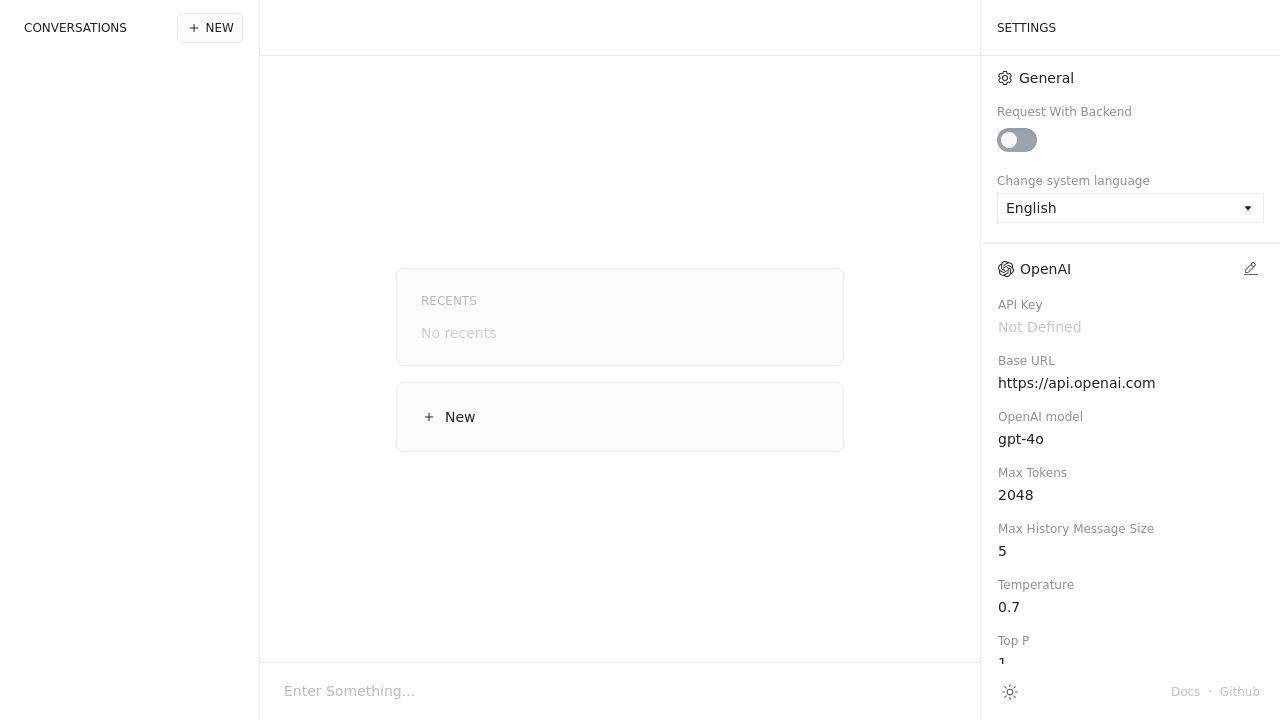1280x720 pixels.
Task: Click the Enter Something message input field
Action: pos(620,691)
